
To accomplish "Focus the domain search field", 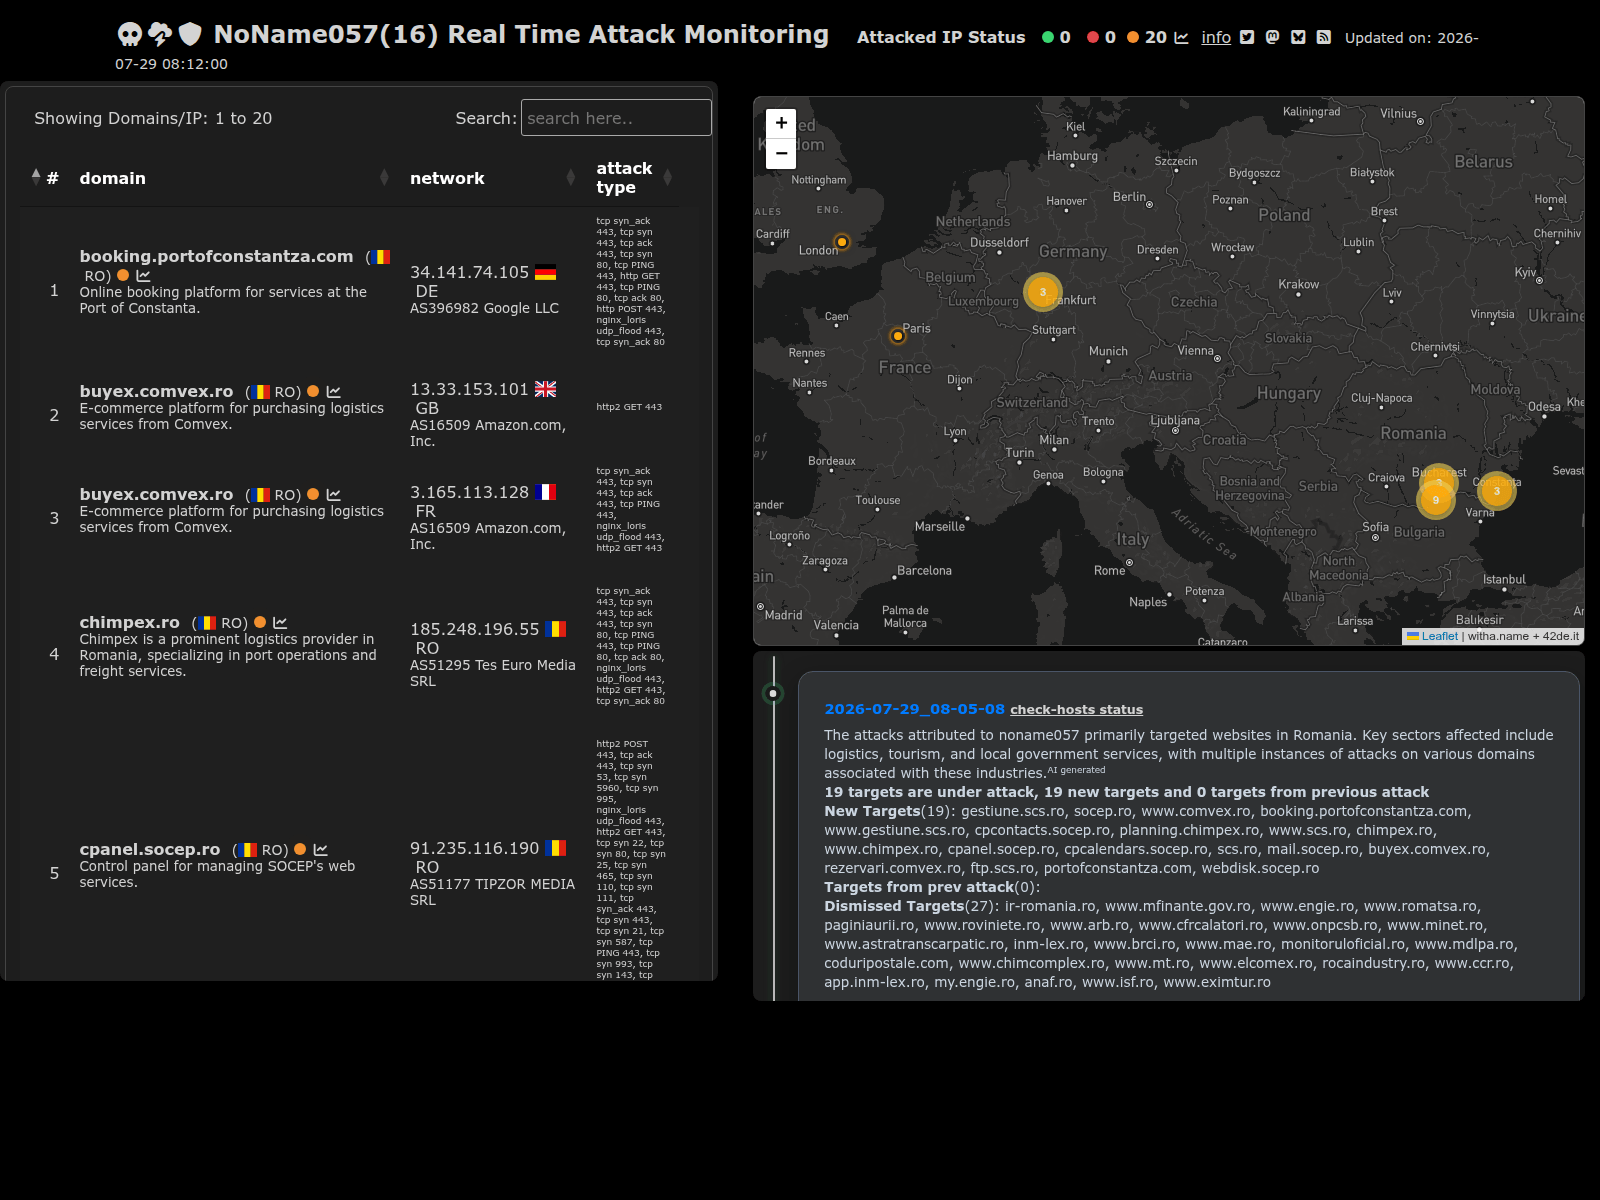I will click(616, 118).
